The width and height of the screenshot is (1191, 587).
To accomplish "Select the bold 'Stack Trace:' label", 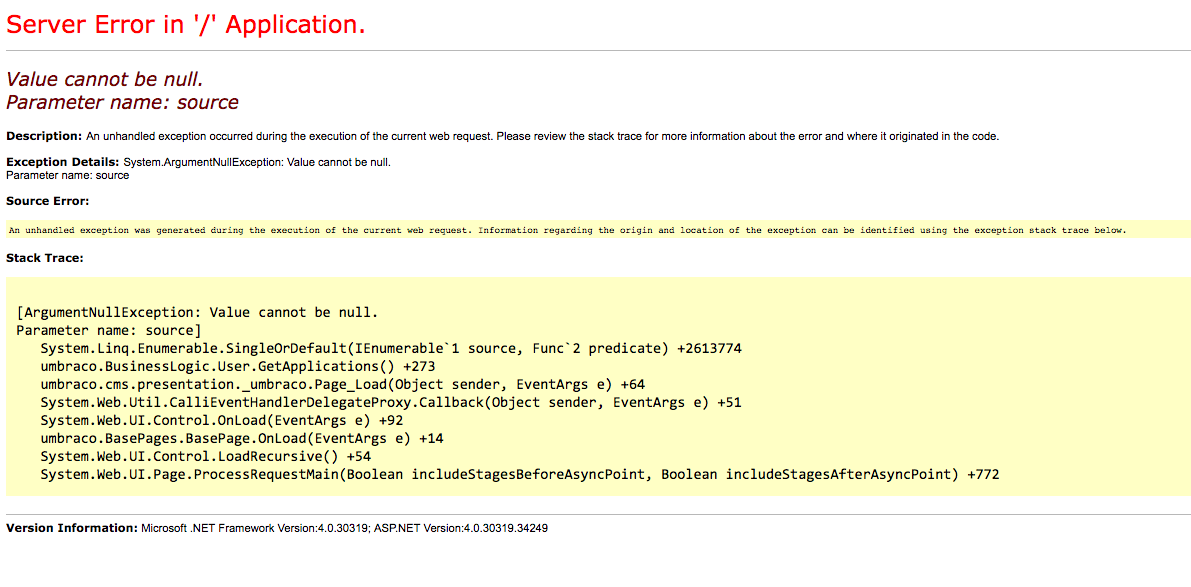I will (x=44, y=258).
